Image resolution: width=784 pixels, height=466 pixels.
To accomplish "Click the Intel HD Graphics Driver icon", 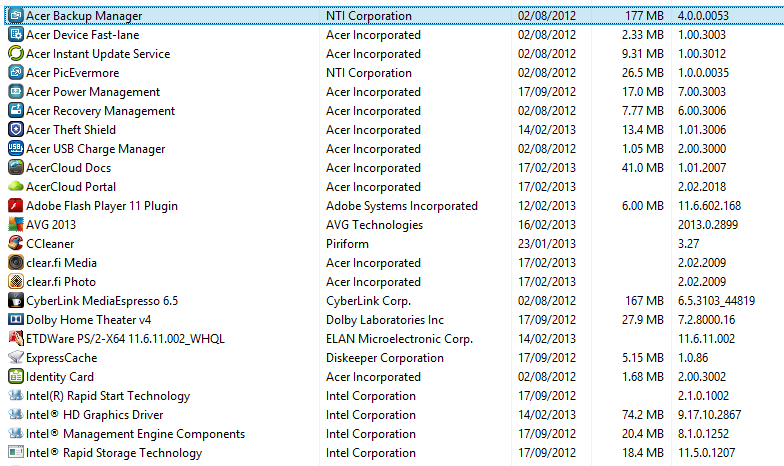I will (16, 414).
